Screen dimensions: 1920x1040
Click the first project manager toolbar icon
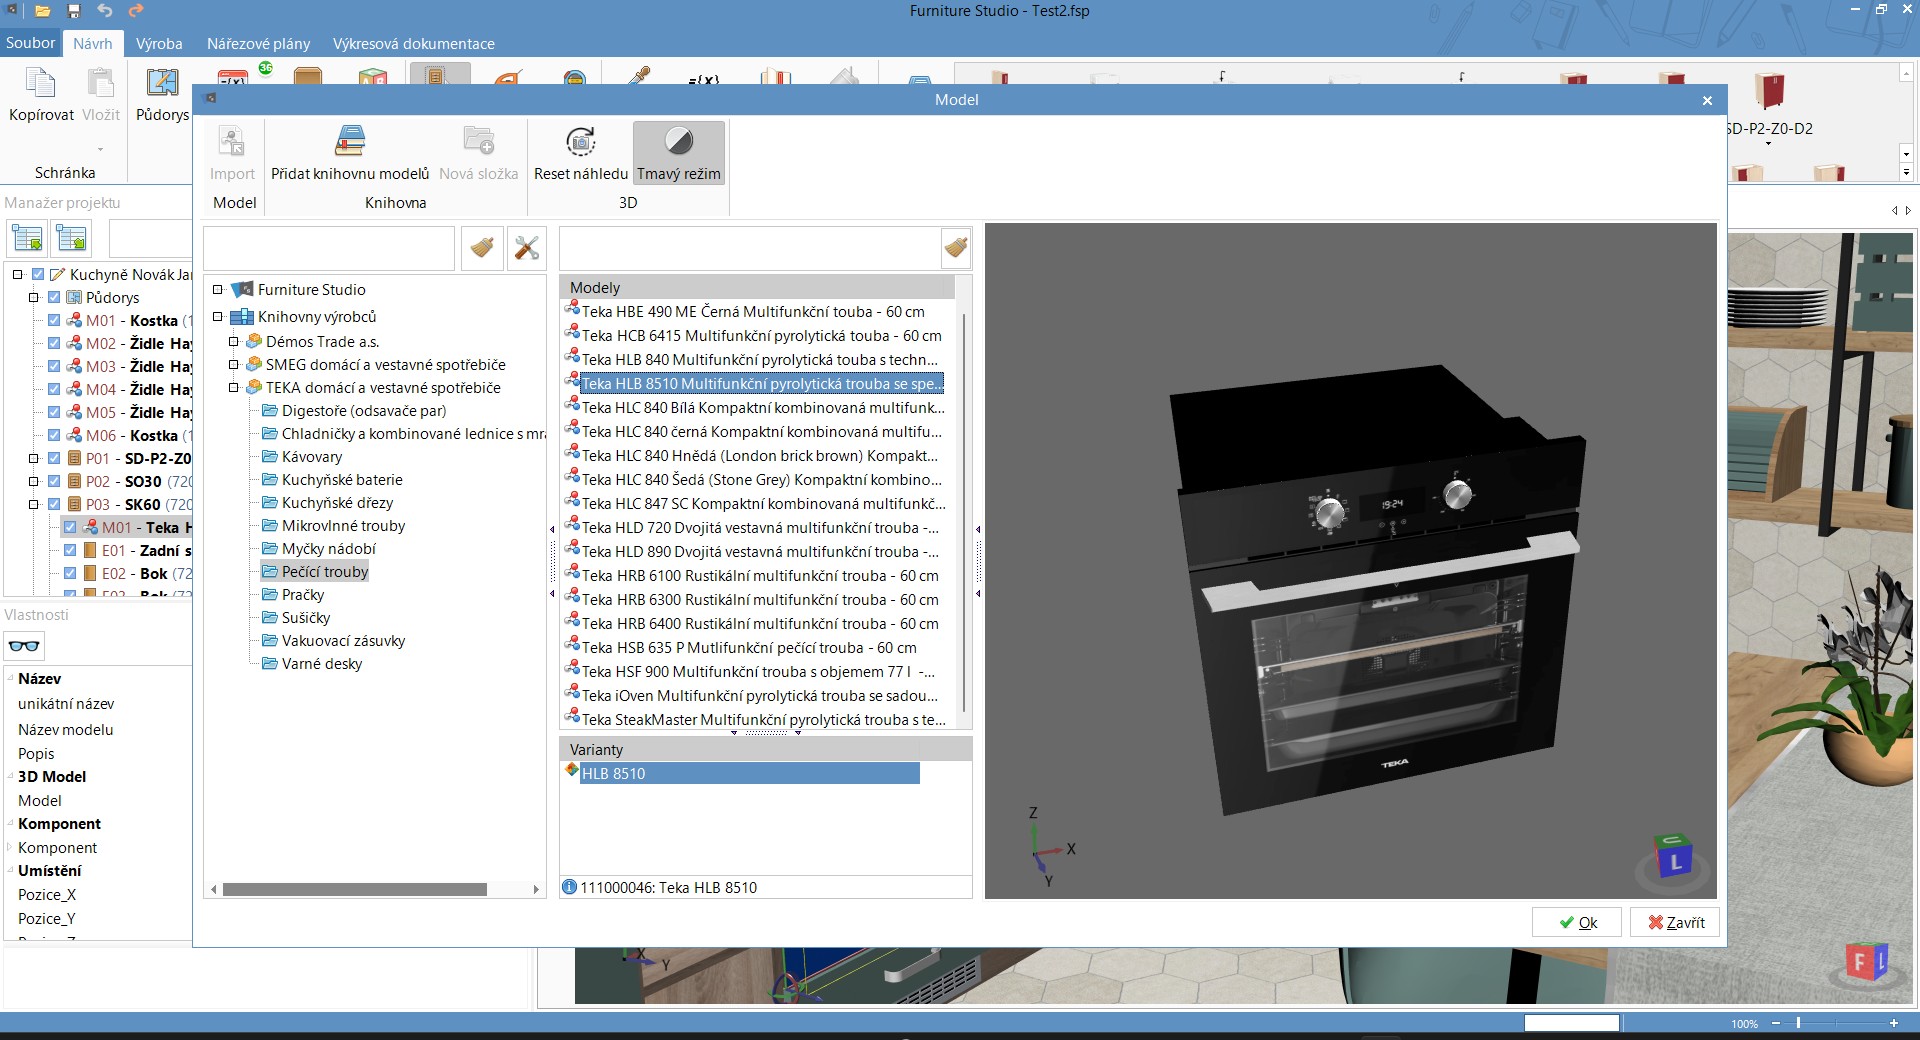pyautogui.click(x=28, y=239)
